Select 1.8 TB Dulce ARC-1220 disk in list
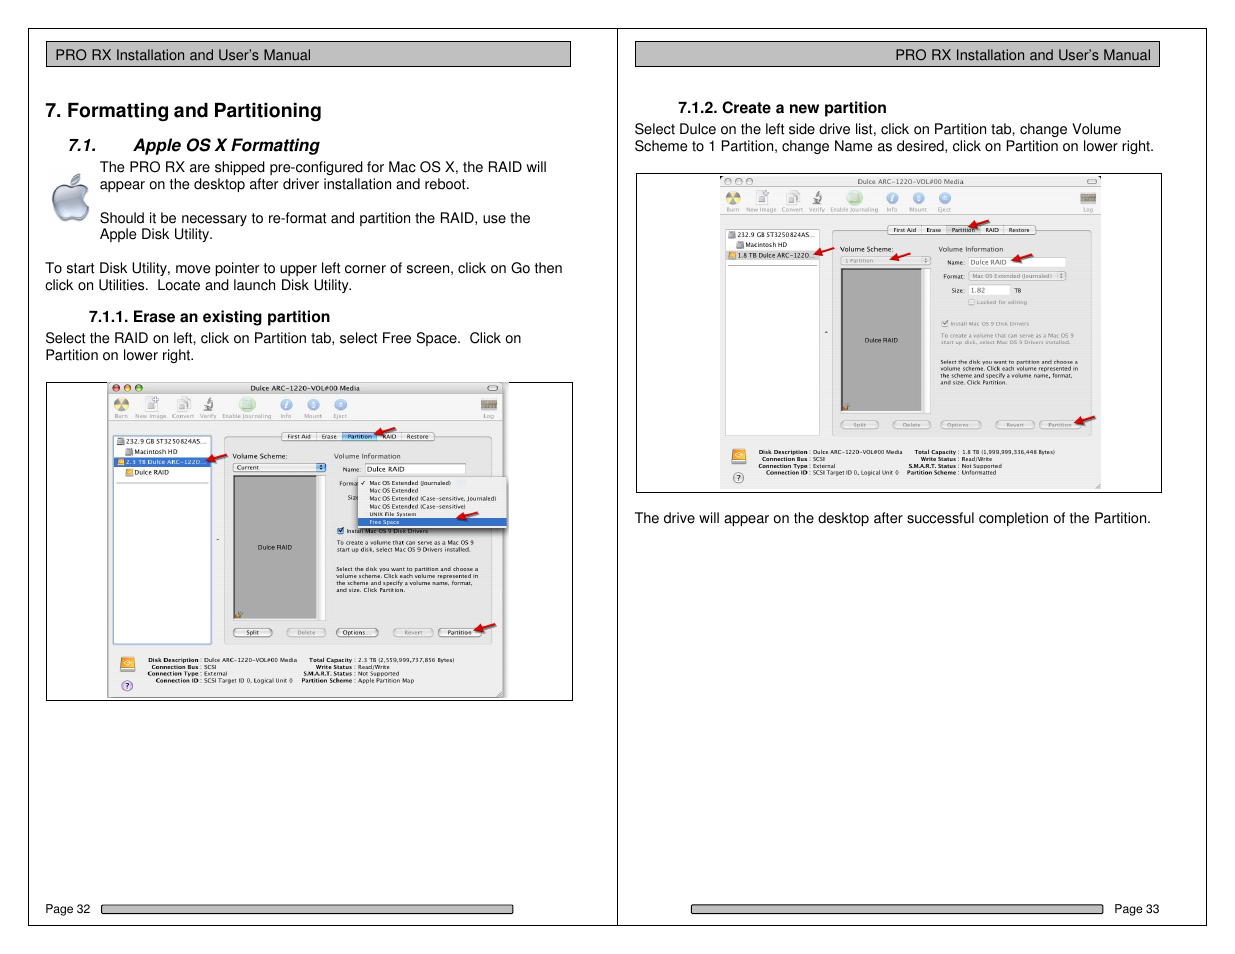 point(773,255)
